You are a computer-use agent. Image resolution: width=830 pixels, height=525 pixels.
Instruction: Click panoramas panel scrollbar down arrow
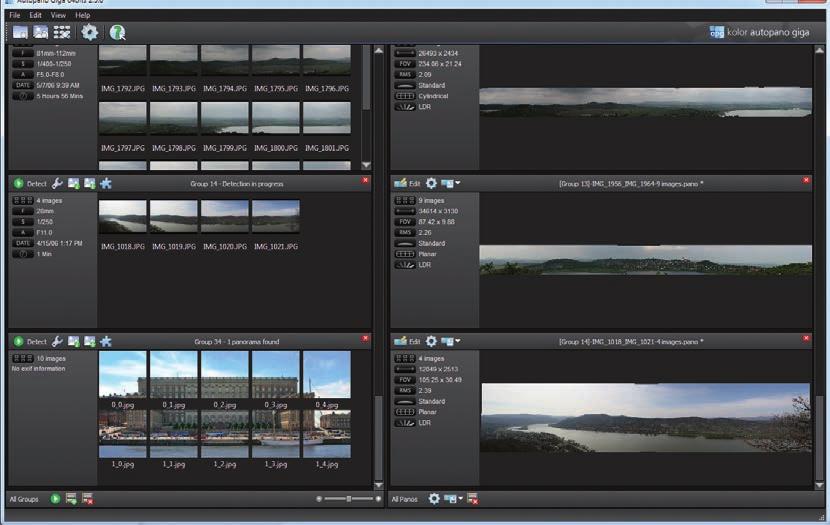(x=819, y=485)
